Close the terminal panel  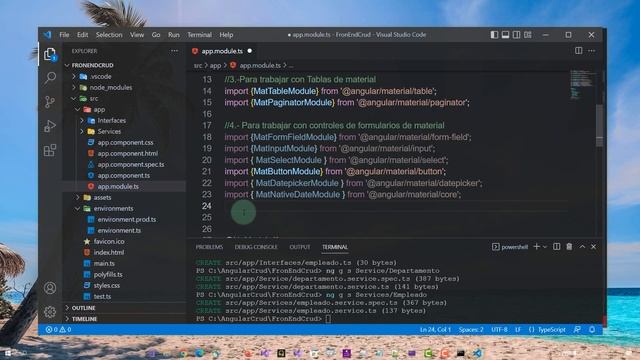click(x=593, y=247)
